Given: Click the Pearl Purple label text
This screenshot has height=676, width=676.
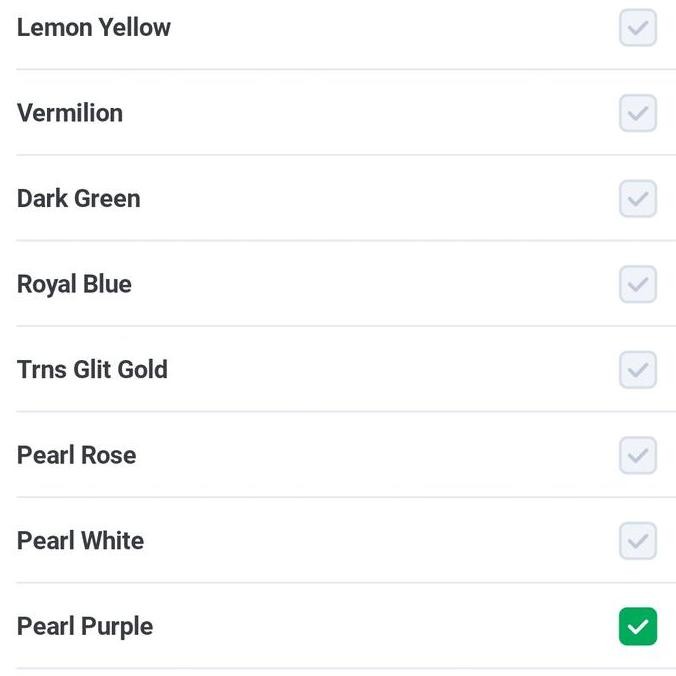Looking at the screenshot, I should pos(85,627).
